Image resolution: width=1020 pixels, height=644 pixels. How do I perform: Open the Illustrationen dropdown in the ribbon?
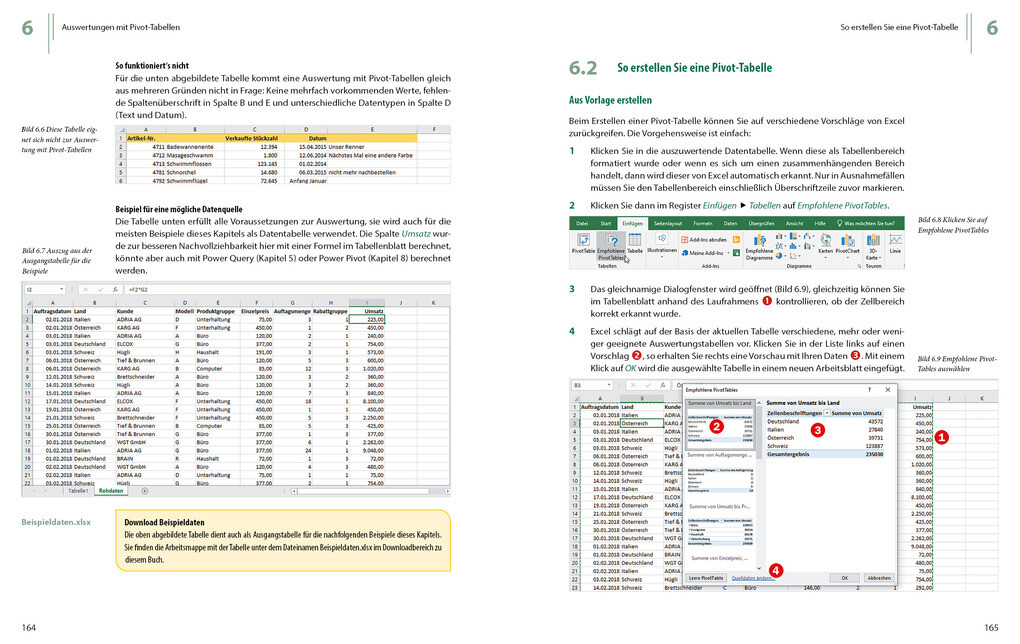pyautogui.click(x=662, y=245)
